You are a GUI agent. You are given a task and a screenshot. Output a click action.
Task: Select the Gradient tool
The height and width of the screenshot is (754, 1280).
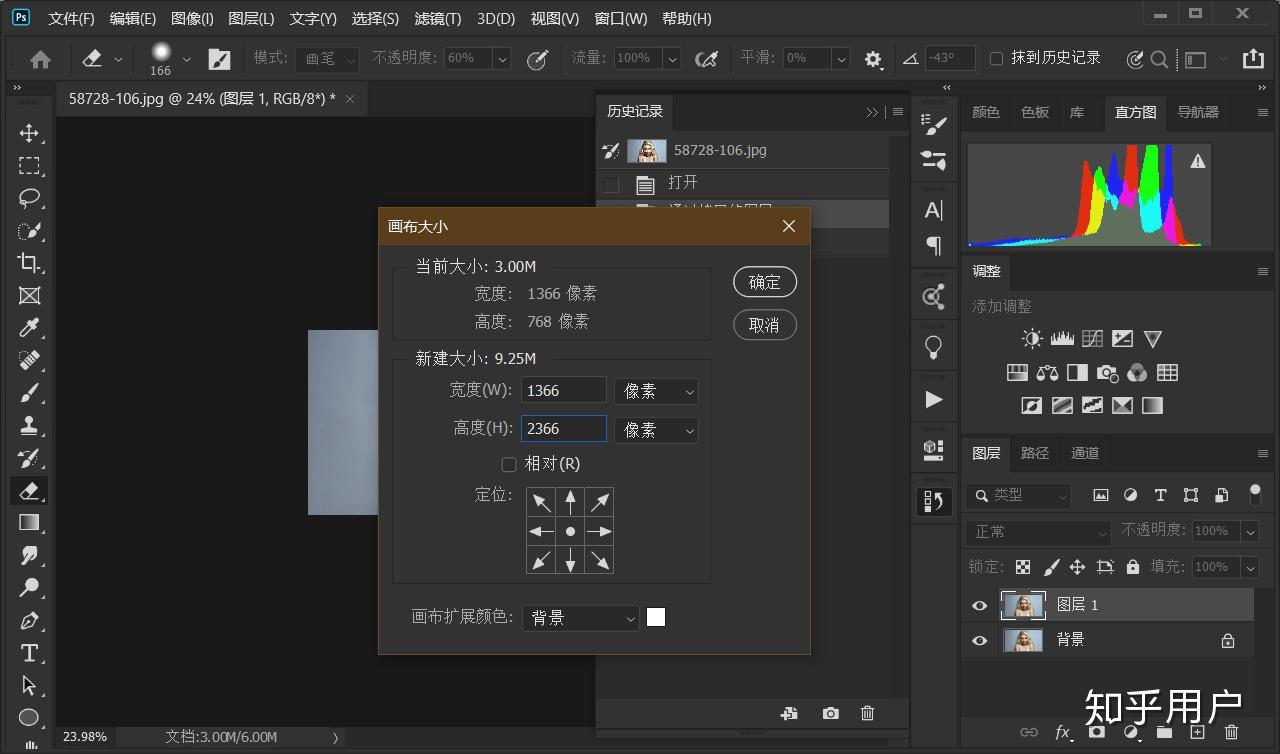(29, 523)
